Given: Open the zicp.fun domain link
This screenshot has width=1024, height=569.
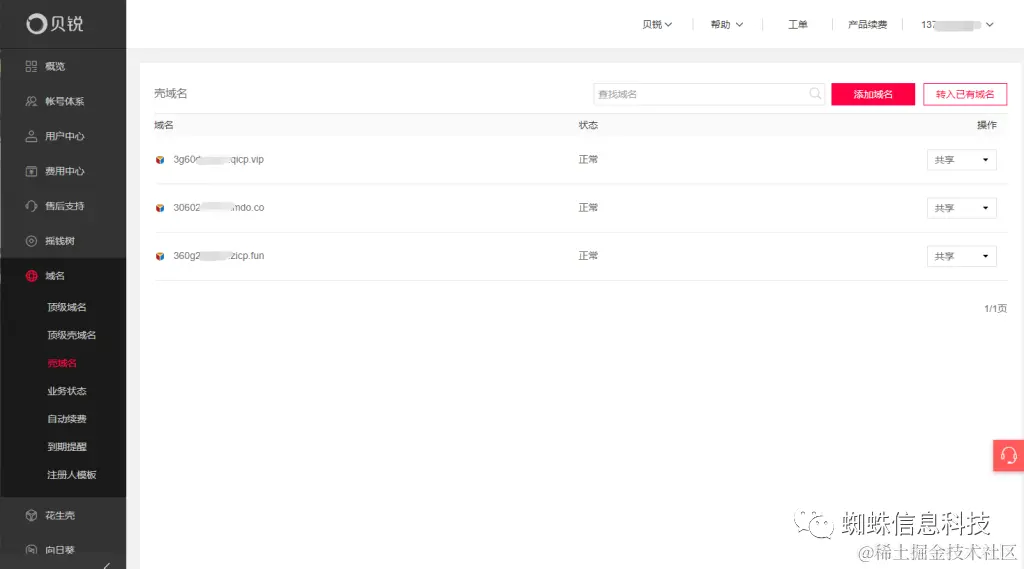Looking at the screenshot, I should [x=218, y=256].
